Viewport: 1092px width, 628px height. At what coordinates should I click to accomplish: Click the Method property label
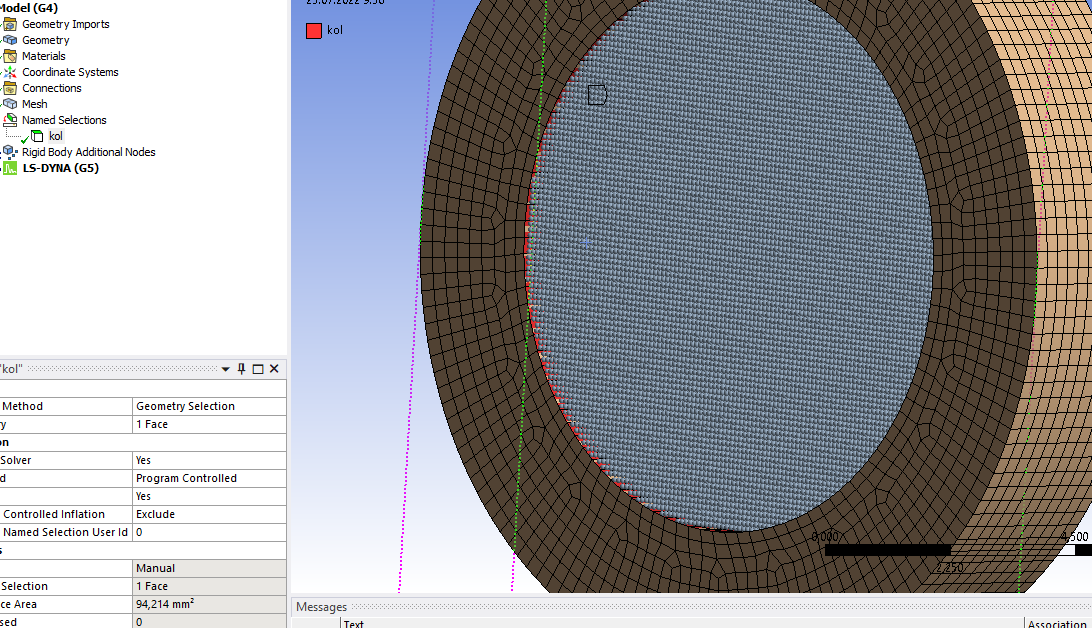pyautogui.click(x=23, y=407)
